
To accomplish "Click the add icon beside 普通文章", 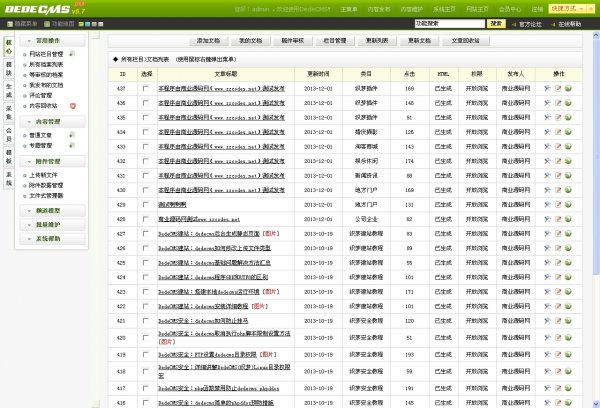I will (x=72, y=135).
